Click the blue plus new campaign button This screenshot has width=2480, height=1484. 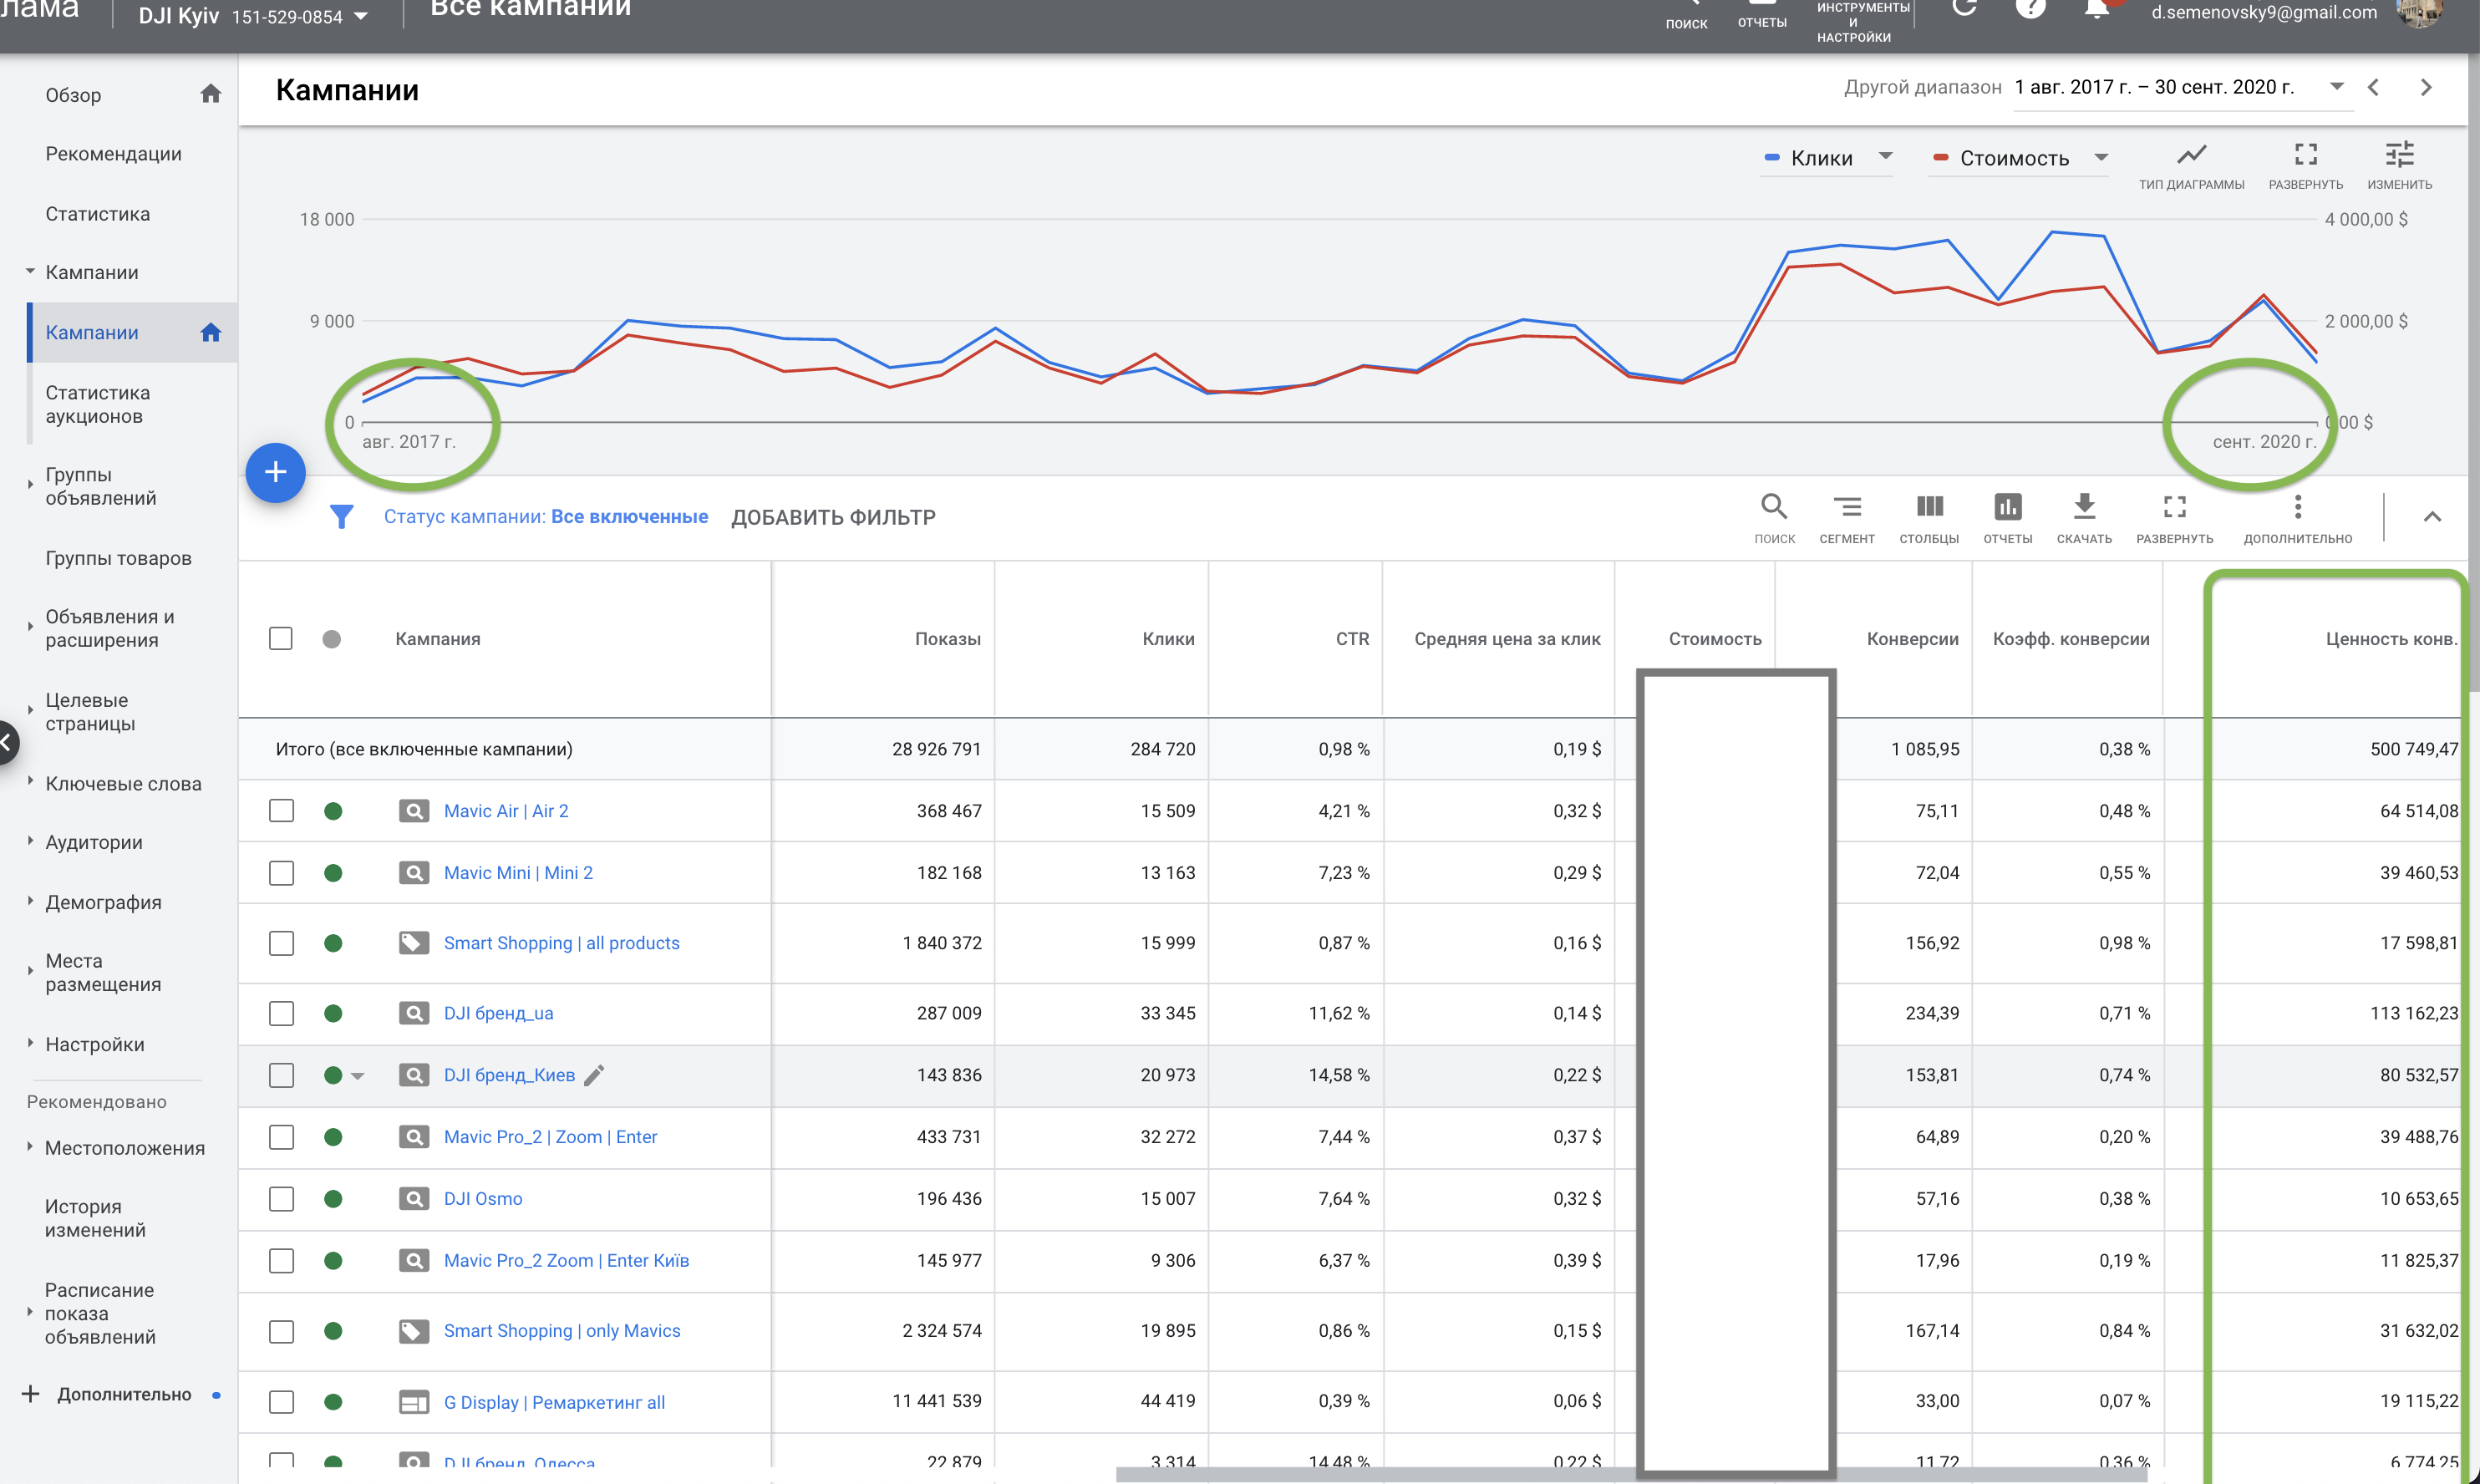coord(276,472)
